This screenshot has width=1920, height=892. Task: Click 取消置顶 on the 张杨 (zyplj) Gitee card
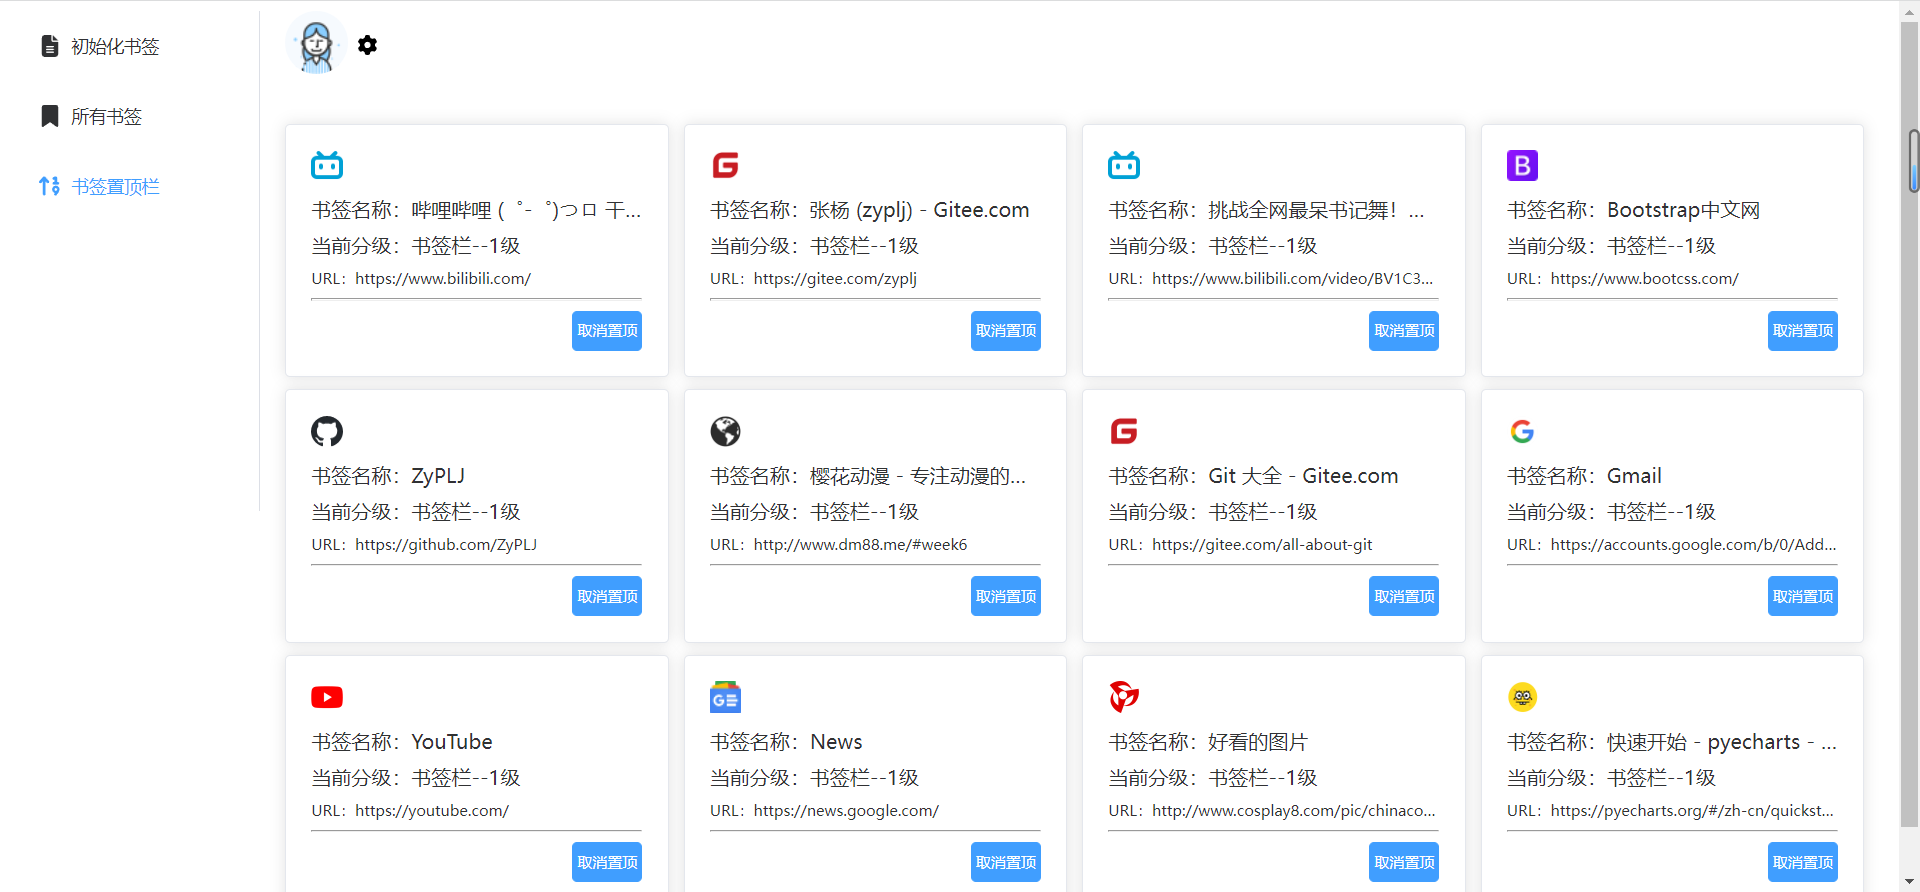(1005, 331)
